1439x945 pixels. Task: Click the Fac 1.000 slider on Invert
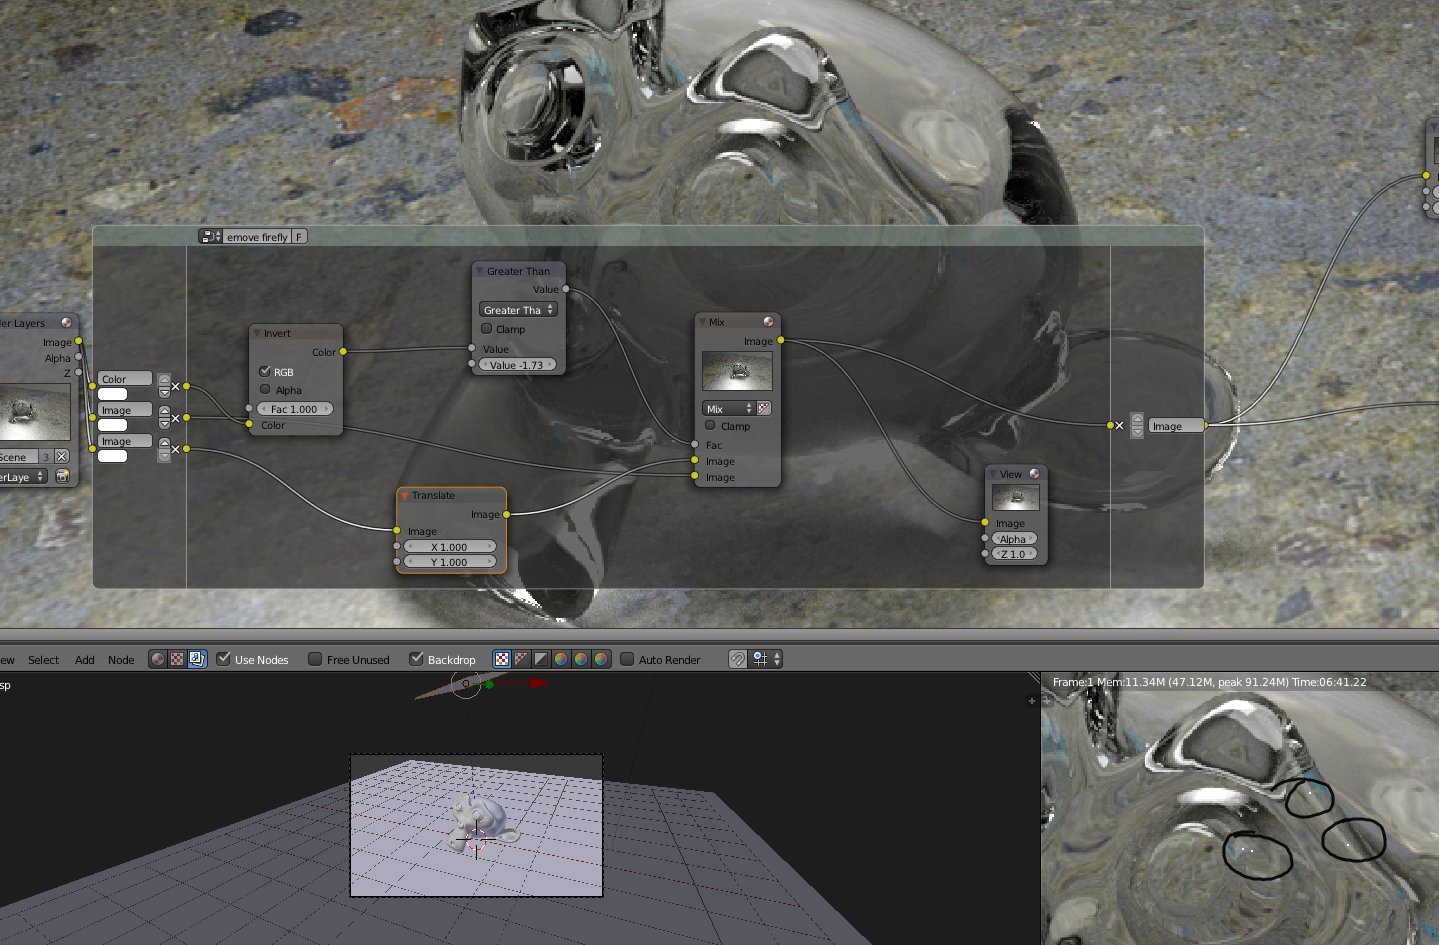click(x=294, y=409)
